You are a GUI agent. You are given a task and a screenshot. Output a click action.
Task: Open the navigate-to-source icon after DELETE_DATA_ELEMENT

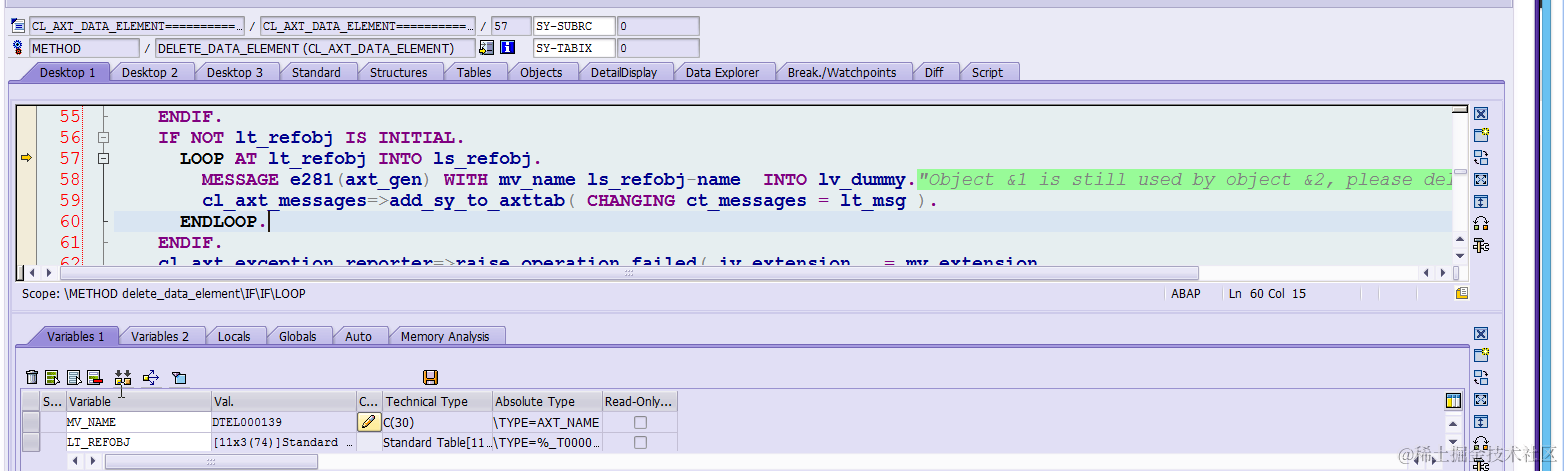(x=486, y=48)
